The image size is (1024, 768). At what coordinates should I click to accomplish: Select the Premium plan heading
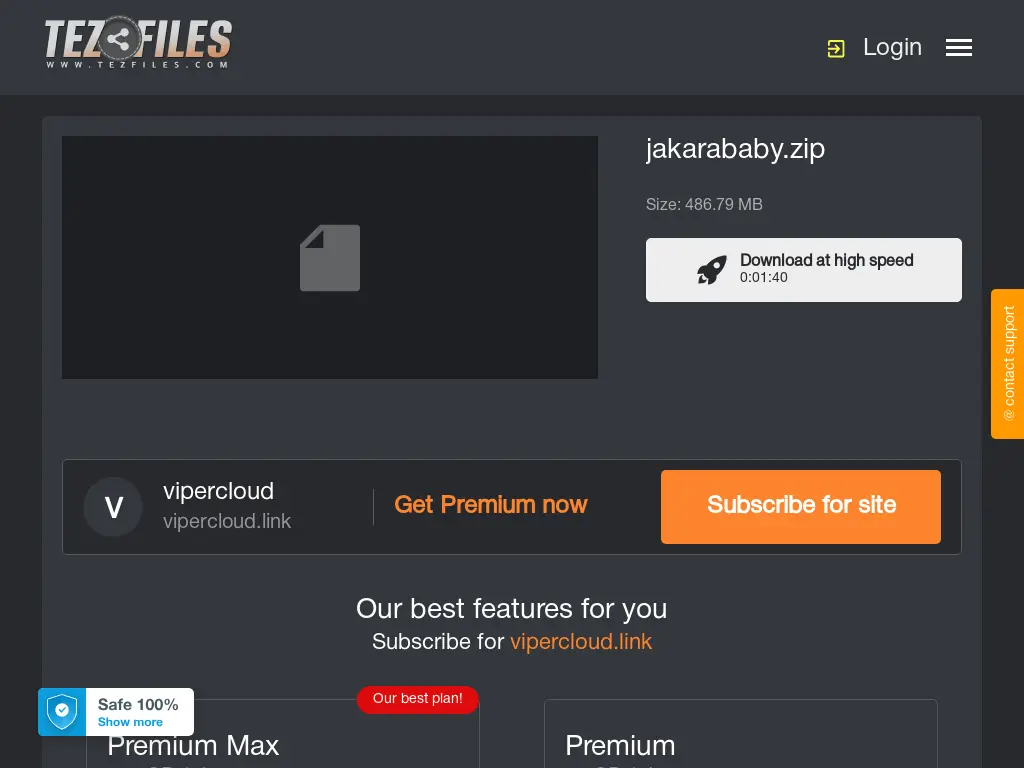coord(620,746)
